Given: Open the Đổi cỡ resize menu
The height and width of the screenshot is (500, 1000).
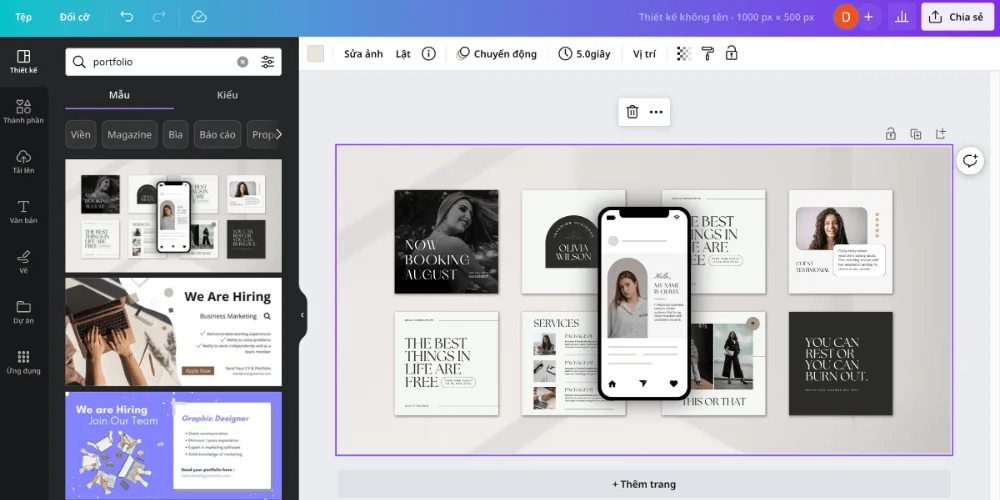Looking at the screenshot, I should 75,17.
